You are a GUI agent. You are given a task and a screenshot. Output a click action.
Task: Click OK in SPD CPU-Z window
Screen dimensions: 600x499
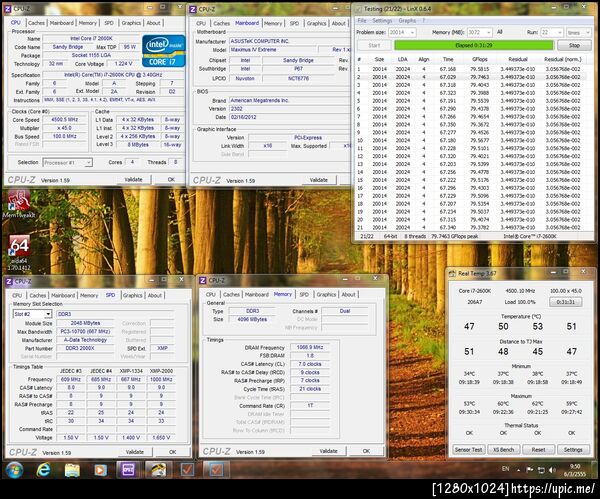[173, 452]
